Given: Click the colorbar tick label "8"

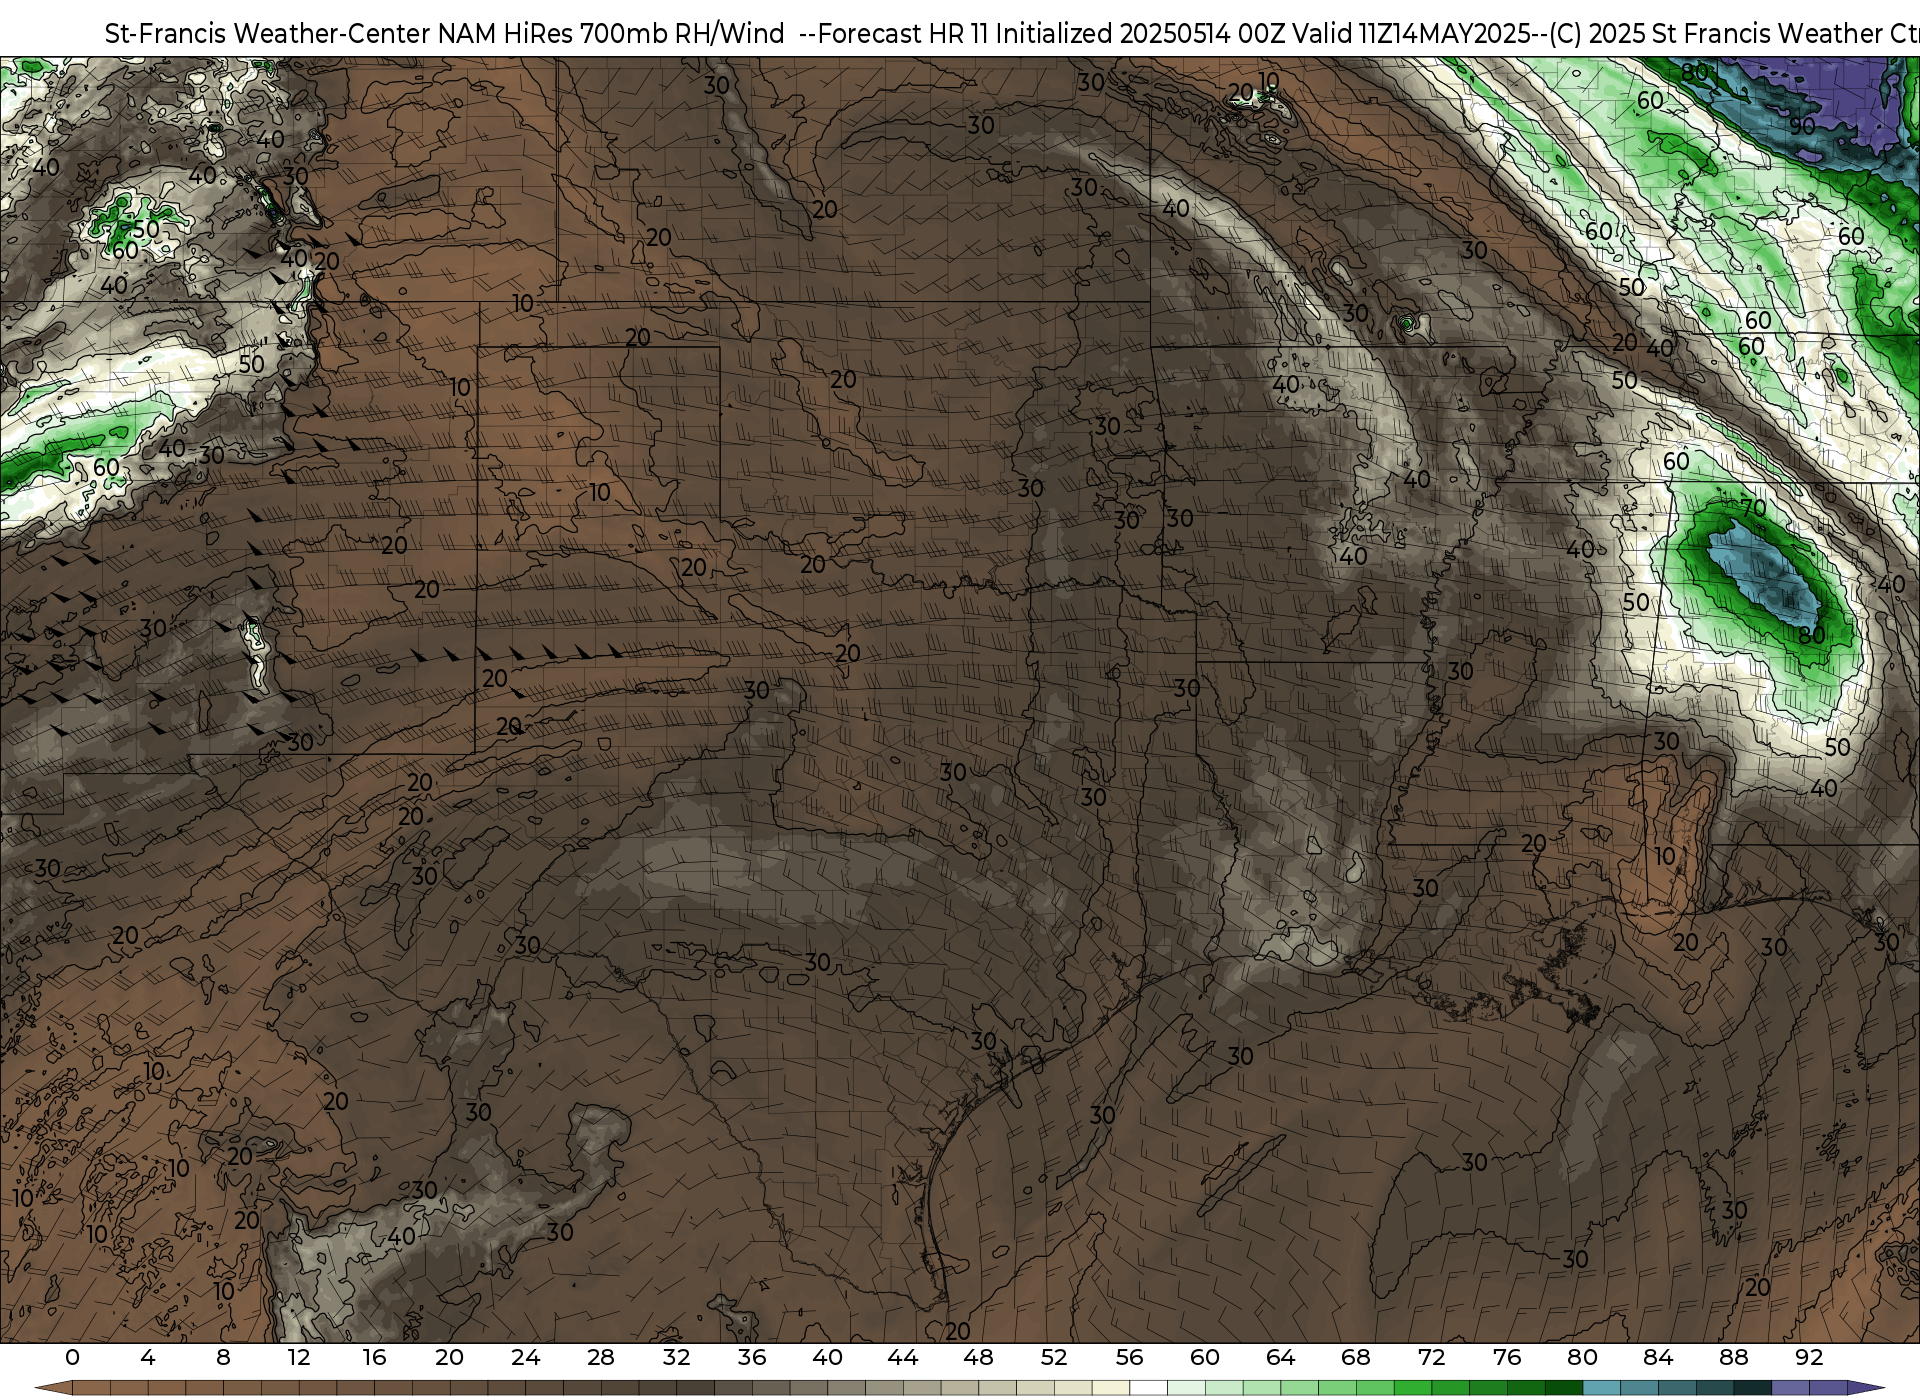Looking at the screenshot, I should pyautogui.click(x=223, y=1357).
